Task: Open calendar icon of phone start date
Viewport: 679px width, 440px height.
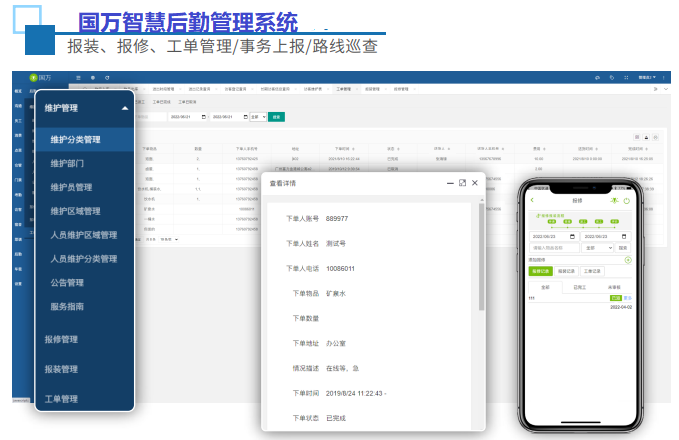Action: click(570, 236)
